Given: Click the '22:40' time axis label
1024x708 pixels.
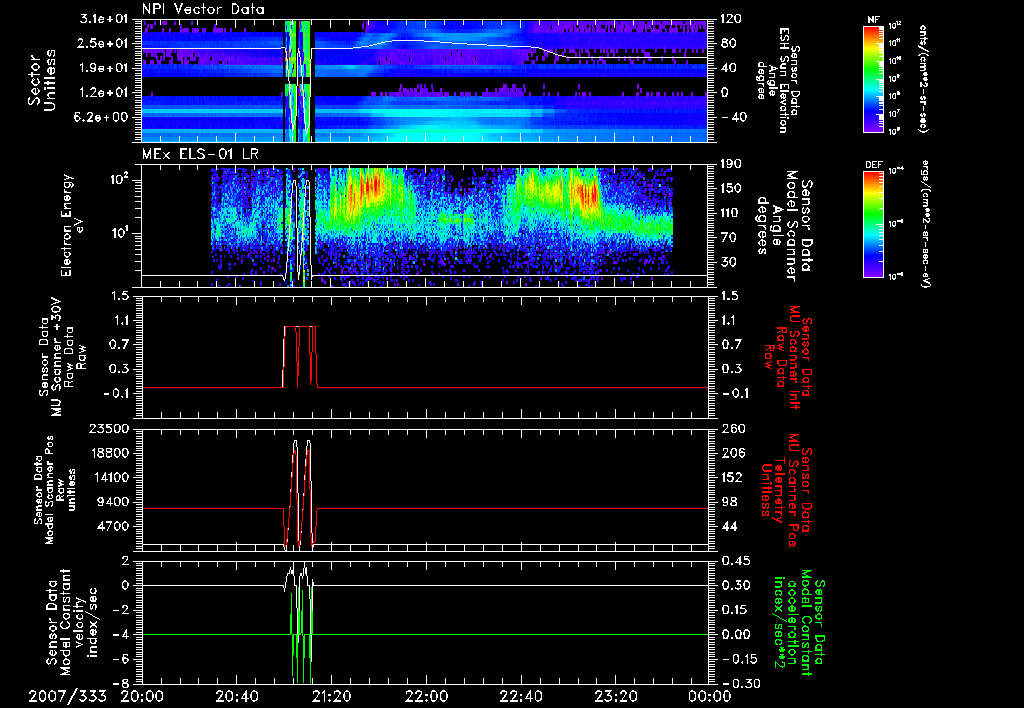Looking at the screenshot, I should click(x=520, y=696).
